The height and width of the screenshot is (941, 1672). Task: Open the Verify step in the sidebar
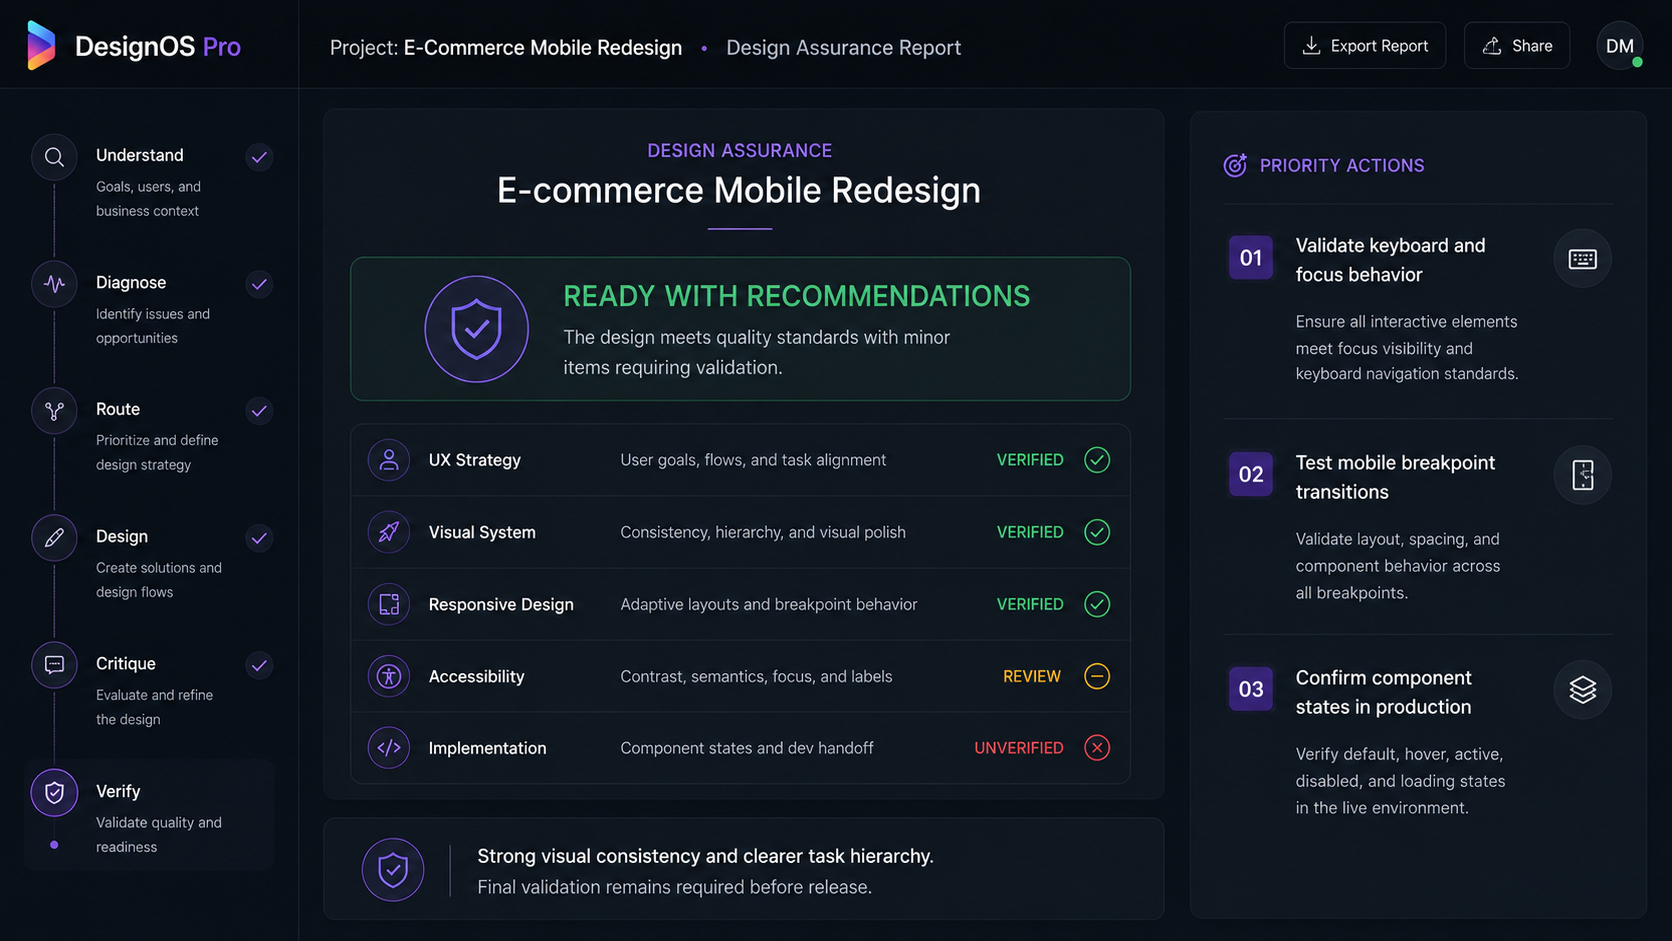click(150, 815)
